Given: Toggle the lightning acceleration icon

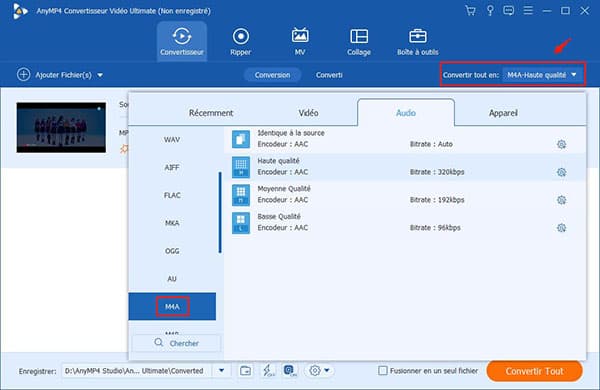Looking at the screenshot, I should point(268,370).
